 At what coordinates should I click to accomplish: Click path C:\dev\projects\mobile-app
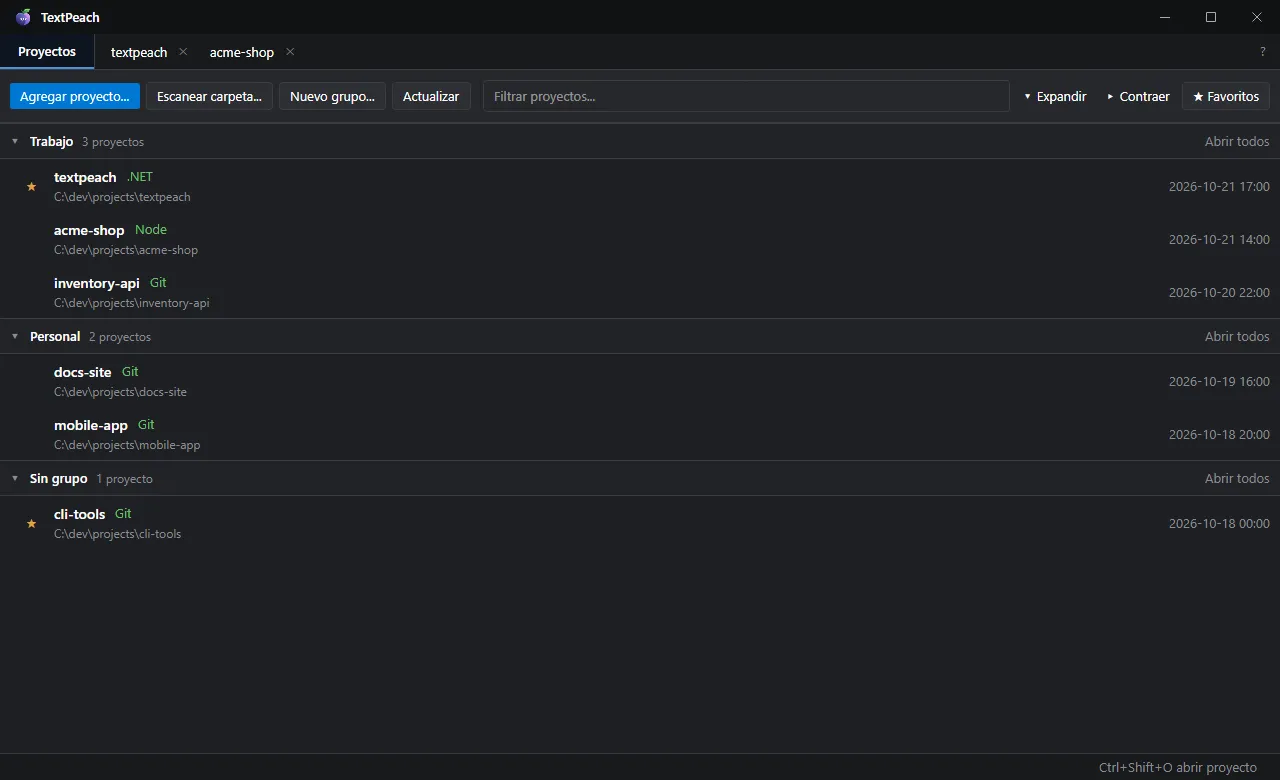click(x=127, y=445)
